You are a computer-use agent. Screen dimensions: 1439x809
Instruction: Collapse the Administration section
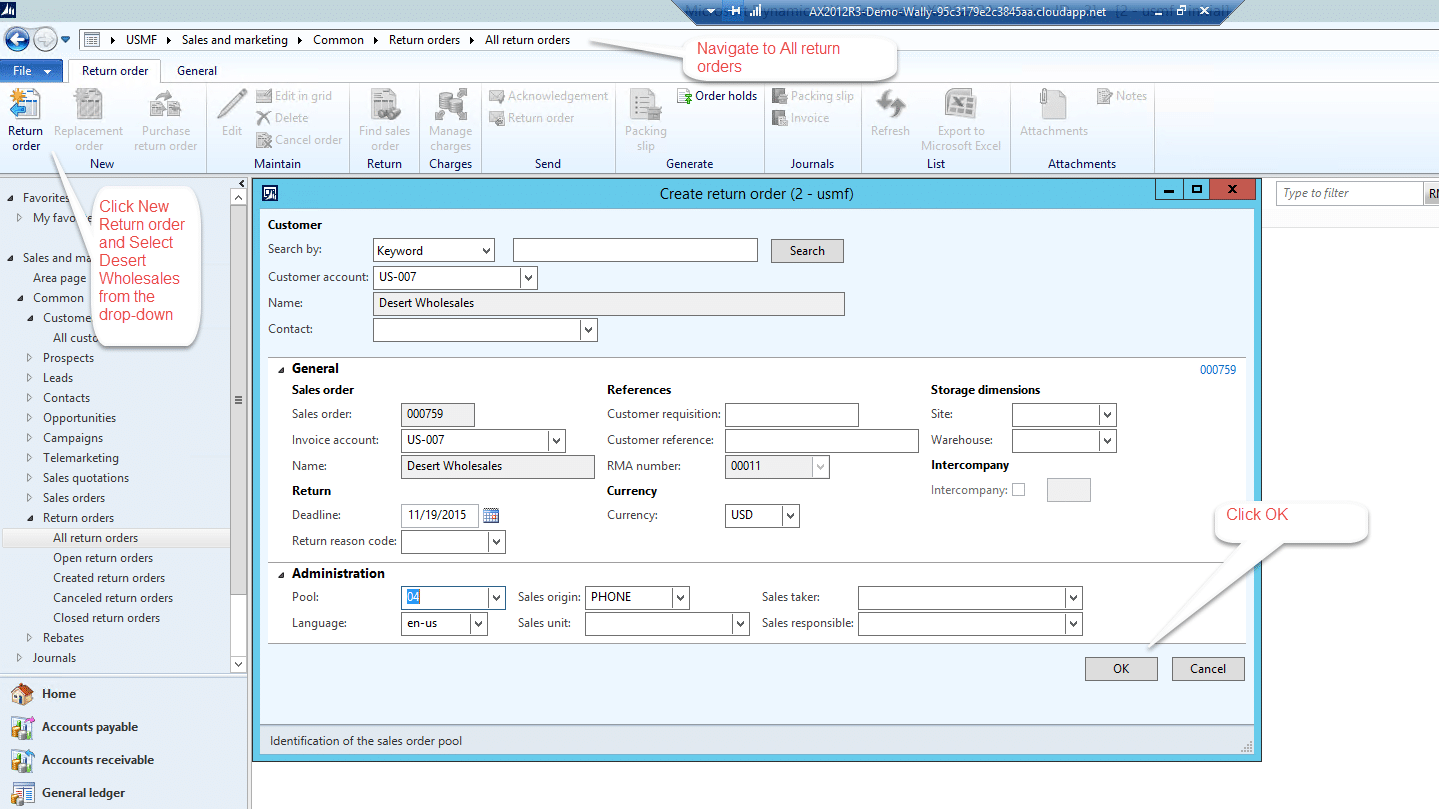pyautogui.click(x=281, y=573)
